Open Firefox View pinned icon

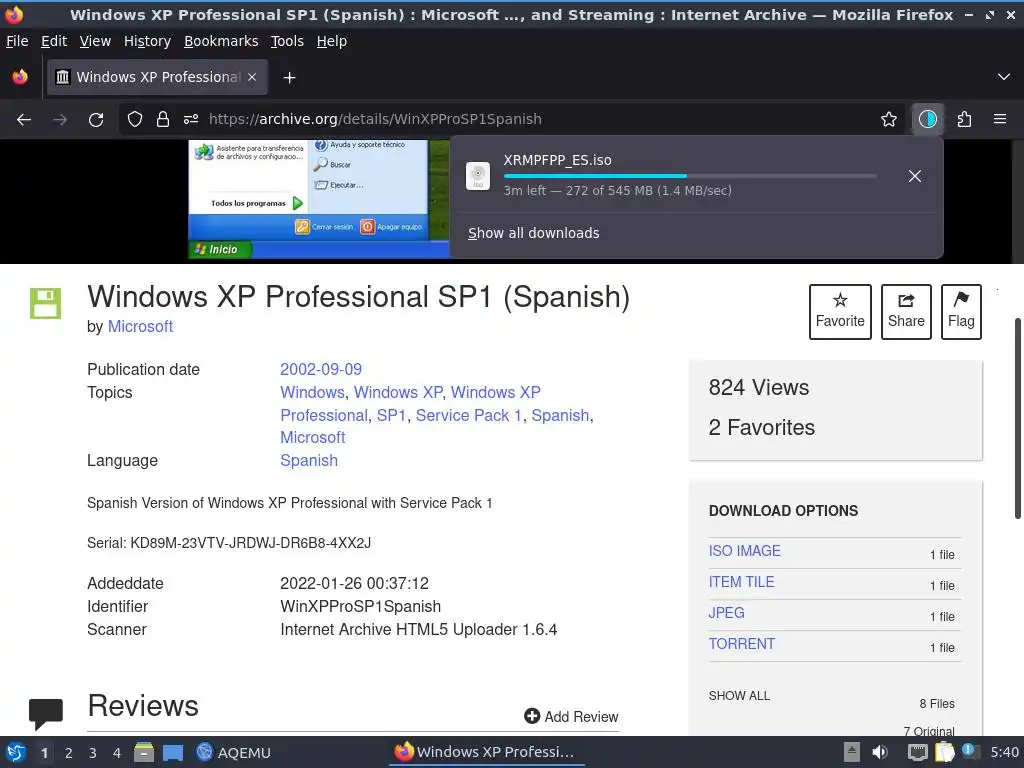pos(20,77)
